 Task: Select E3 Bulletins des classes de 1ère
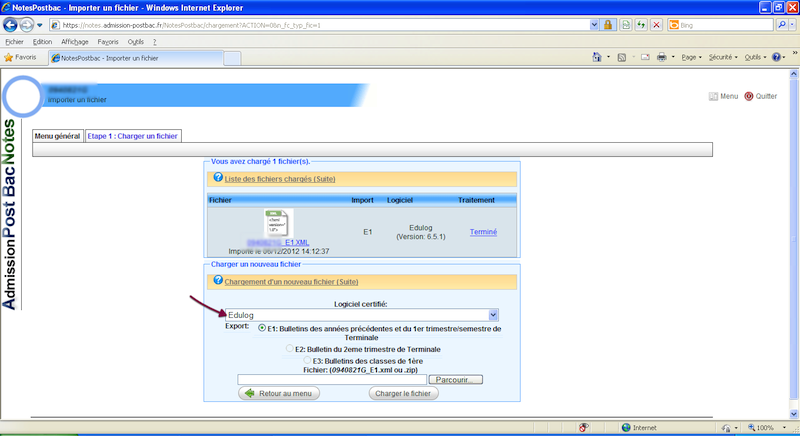tap(307, 359)
